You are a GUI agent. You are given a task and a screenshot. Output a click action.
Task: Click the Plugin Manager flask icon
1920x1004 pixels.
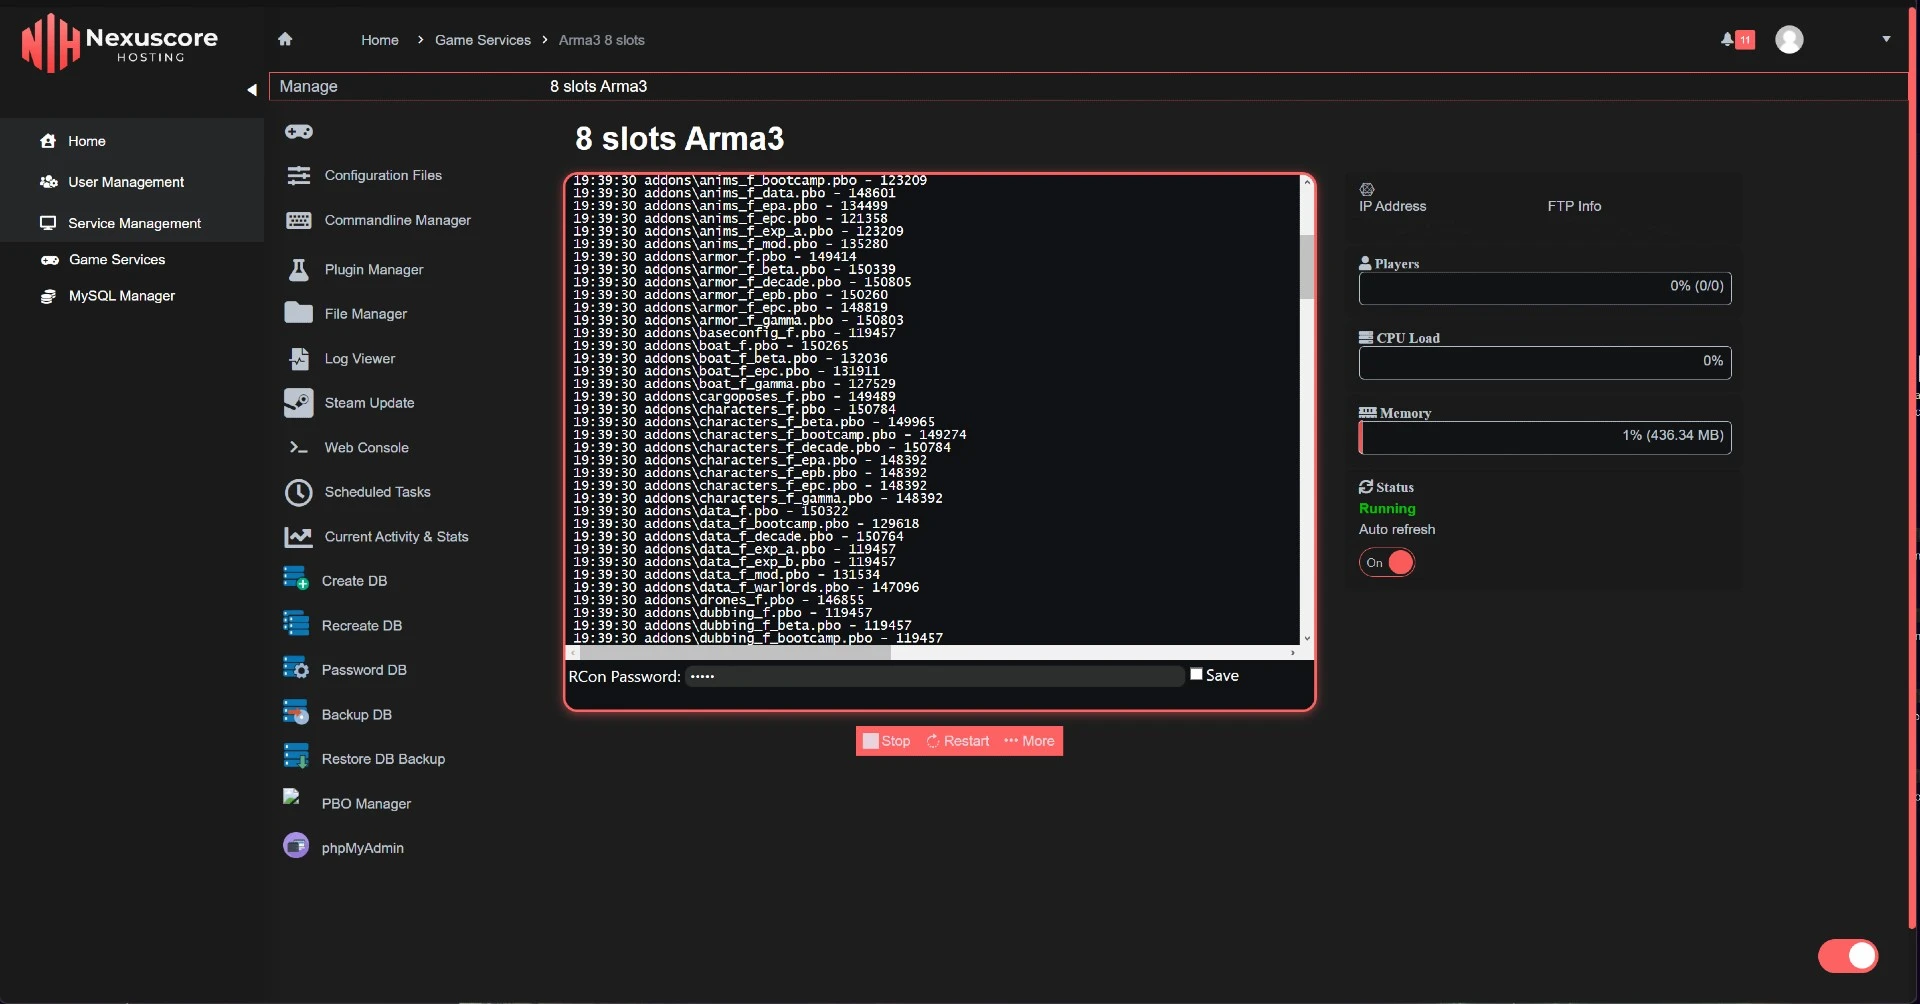(x=298, y=269)
